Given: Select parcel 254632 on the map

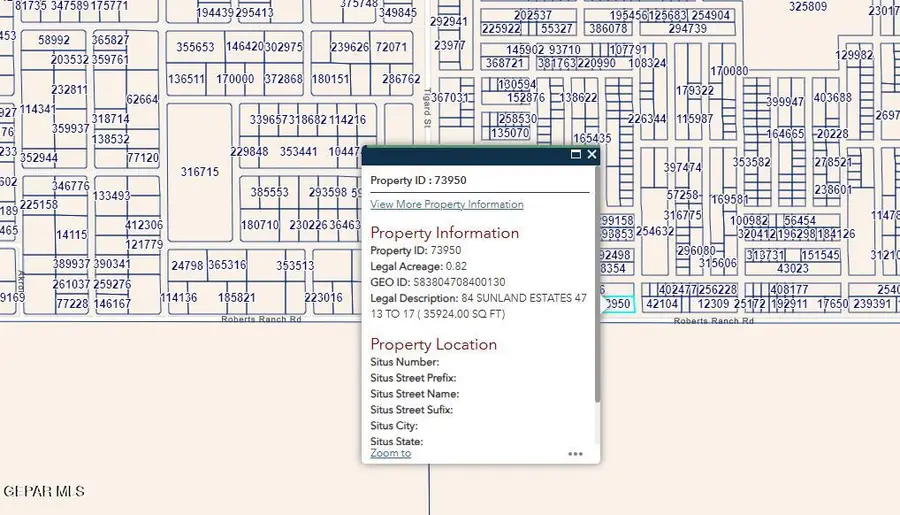Looking at the screenshot, I should coord(654,231).
